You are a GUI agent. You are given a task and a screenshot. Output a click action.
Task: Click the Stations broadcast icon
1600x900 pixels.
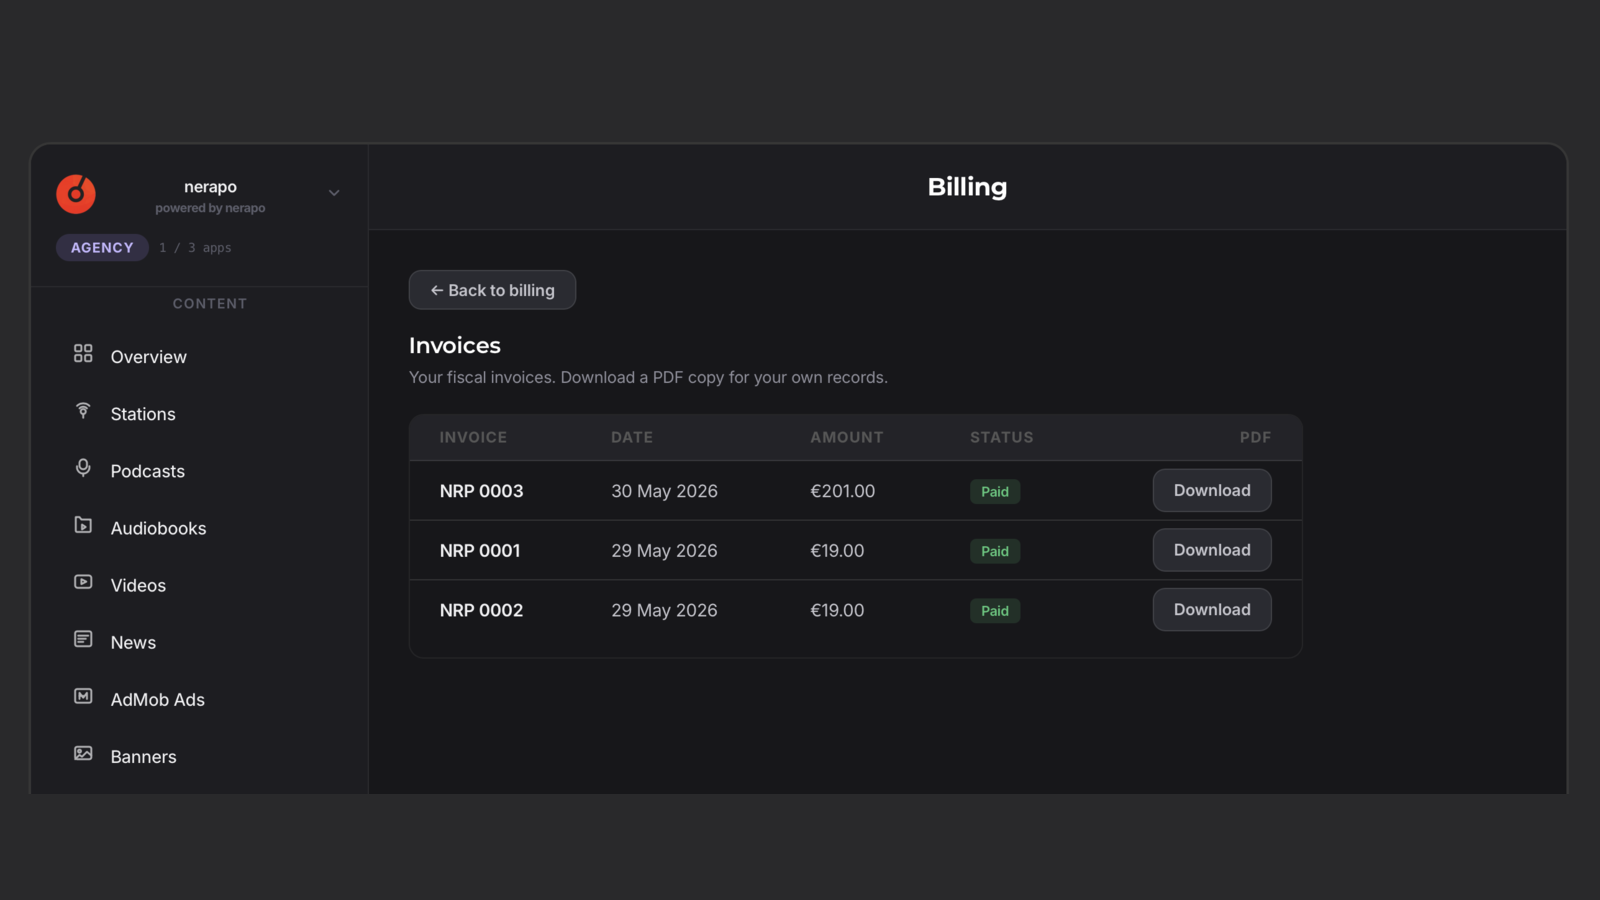pos(83,411)
